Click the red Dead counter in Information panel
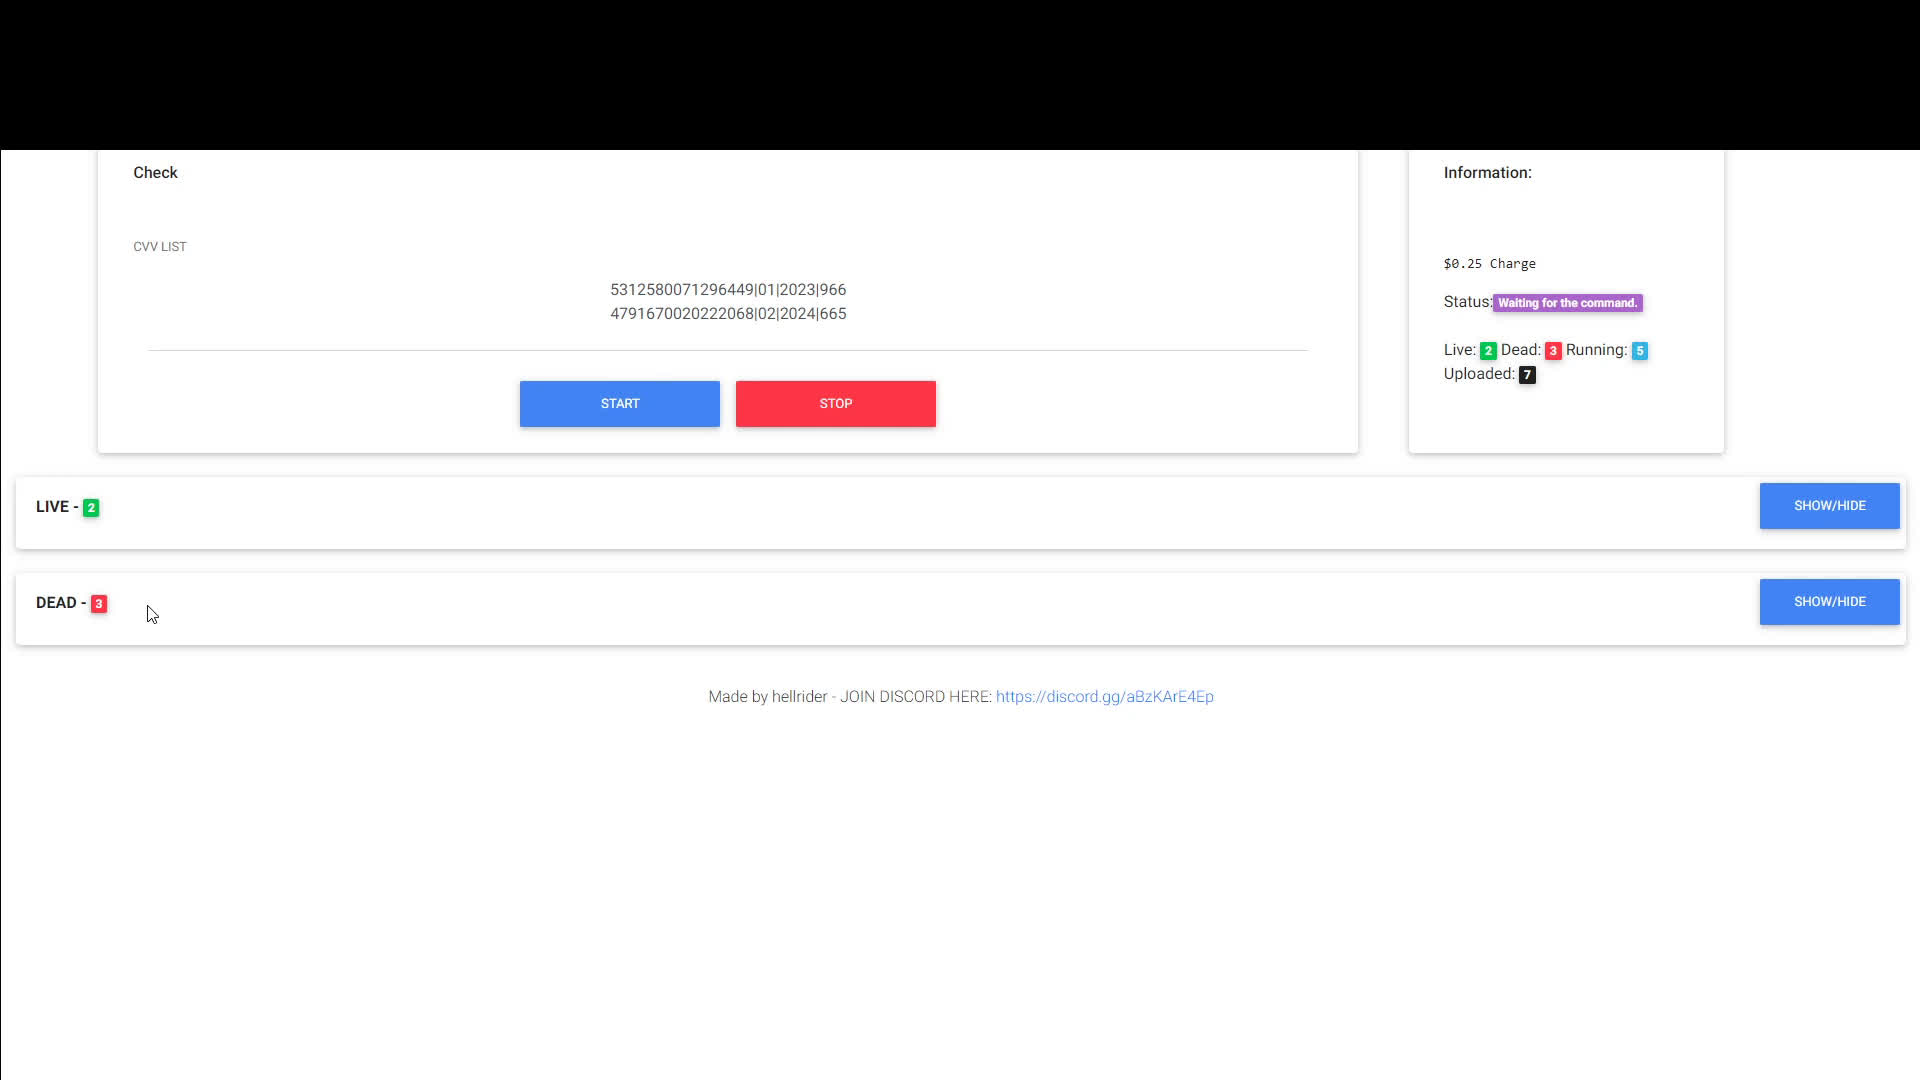This screenshot has height=1080, width=1920. [x=1553, y=350]
